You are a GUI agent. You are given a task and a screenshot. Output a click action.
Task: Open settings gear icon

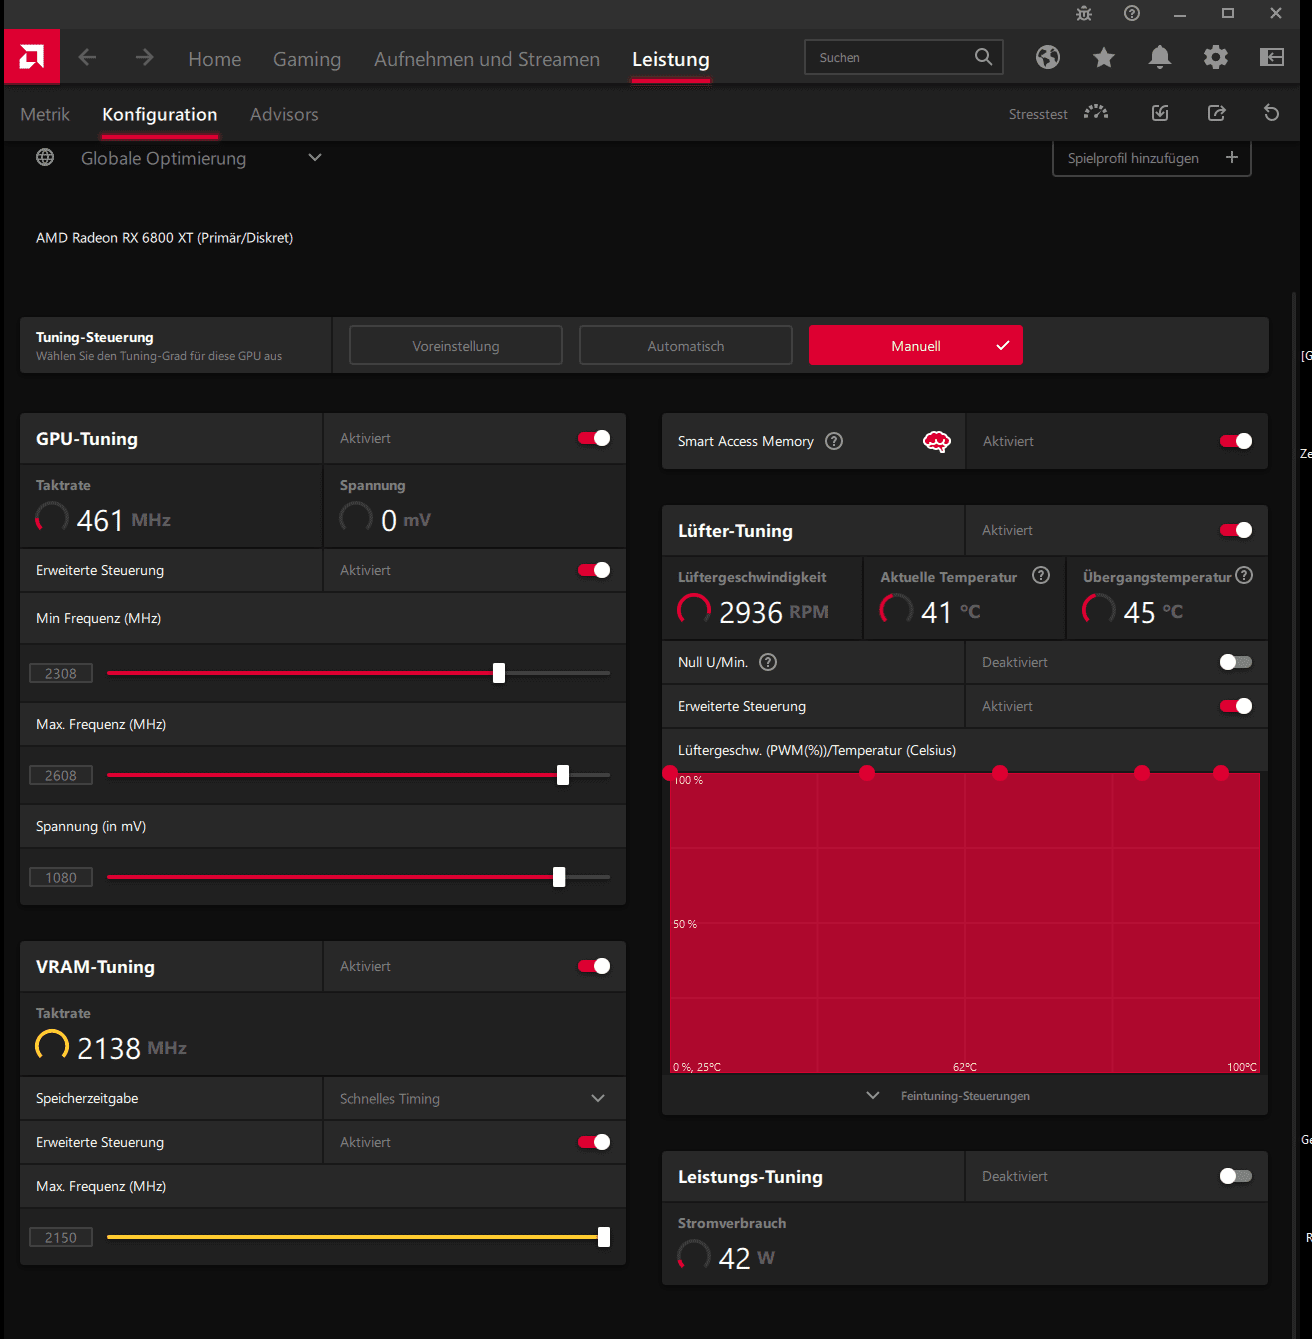pos(1216,57)
